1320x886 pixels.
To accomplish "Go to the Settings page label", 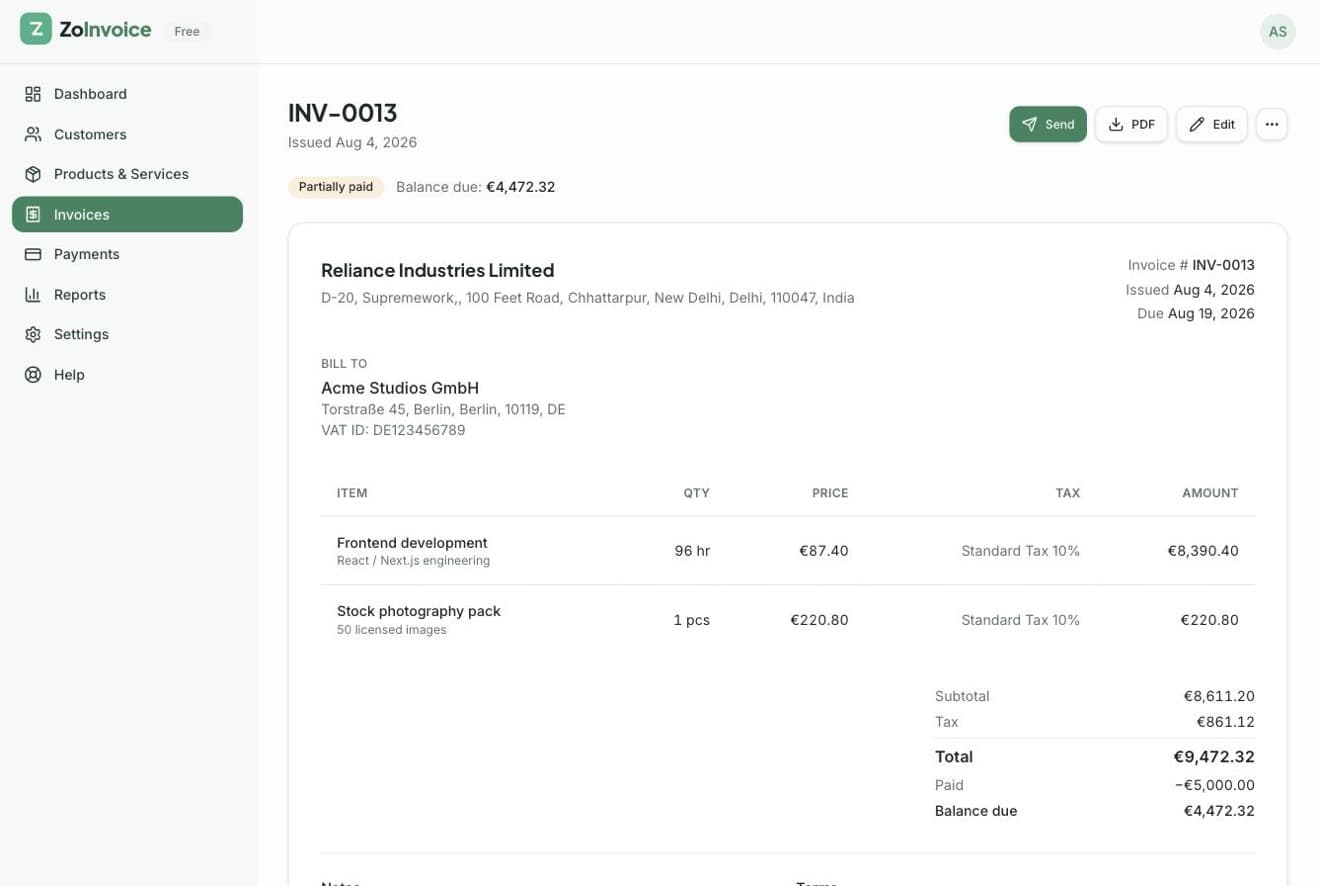I will click(x=81, y=334).
